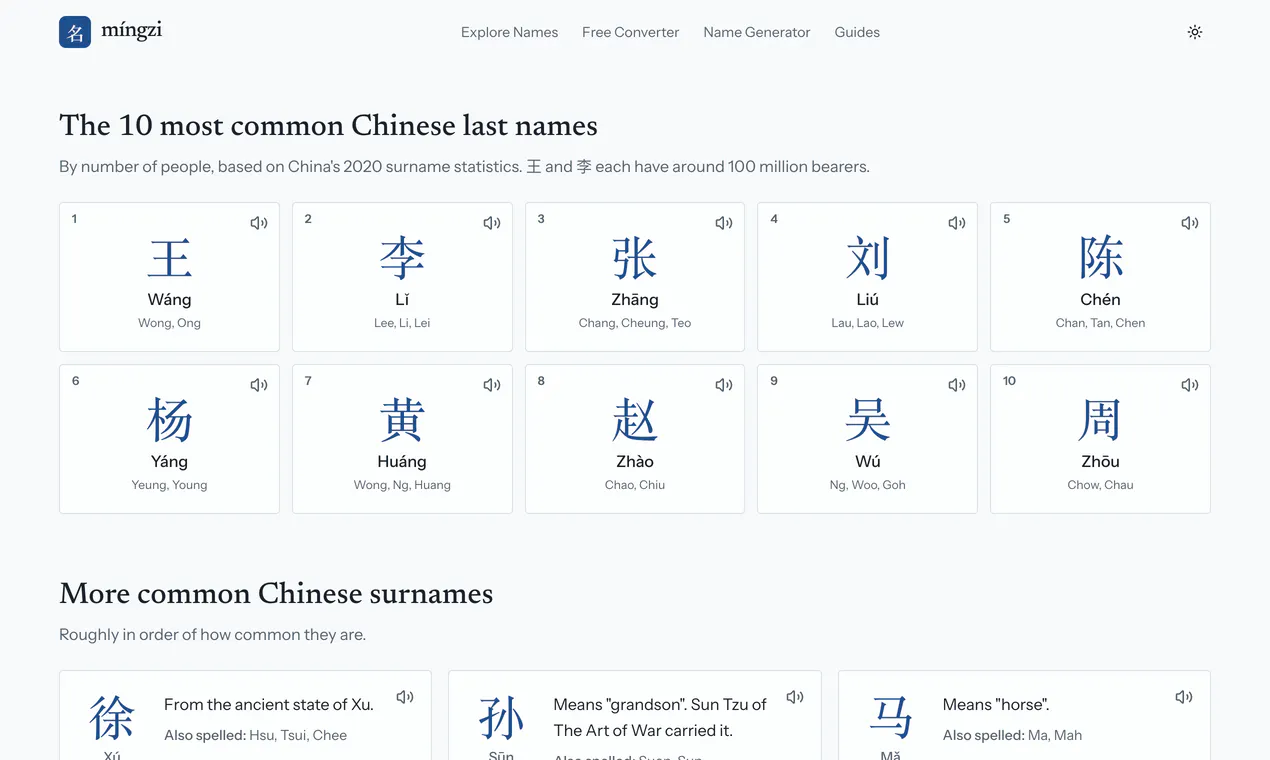Screen dimensions: 1270x760
Task: Open the Free Converter page
Action: [x=631, y=32]
